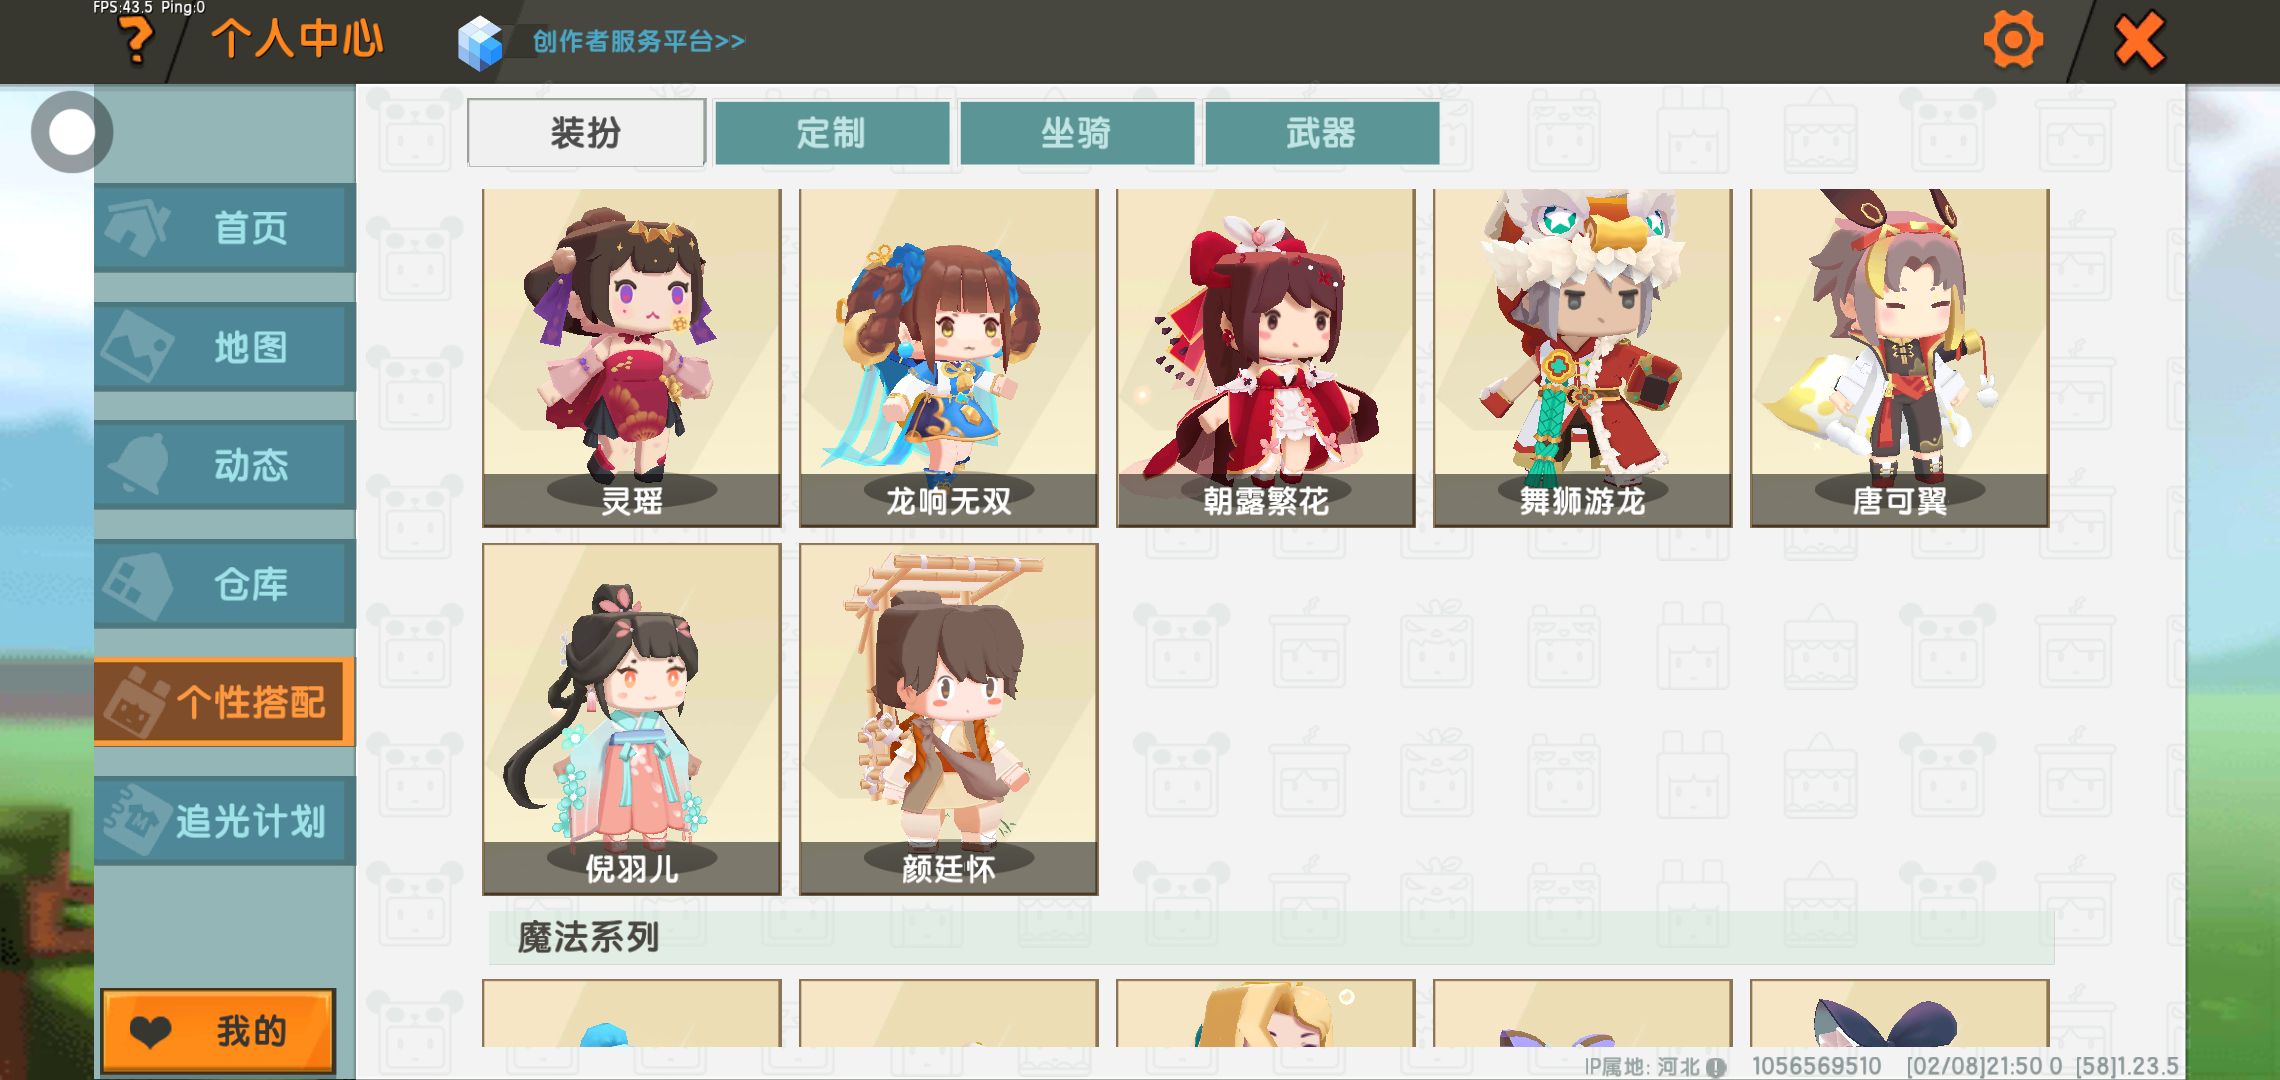The image size is (2280, 1080).
Task: Open 仓库 from the sidebar
Action: [225, 583]
